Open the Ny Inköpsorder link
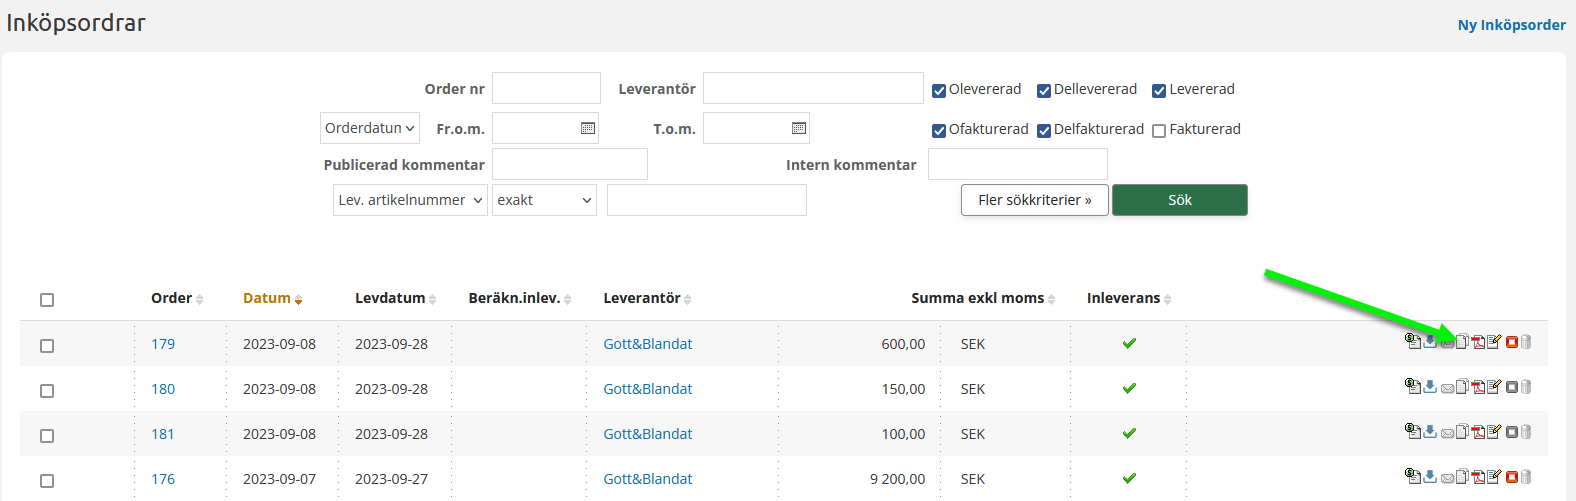 pyautogui.click(x=1511, y=25)
